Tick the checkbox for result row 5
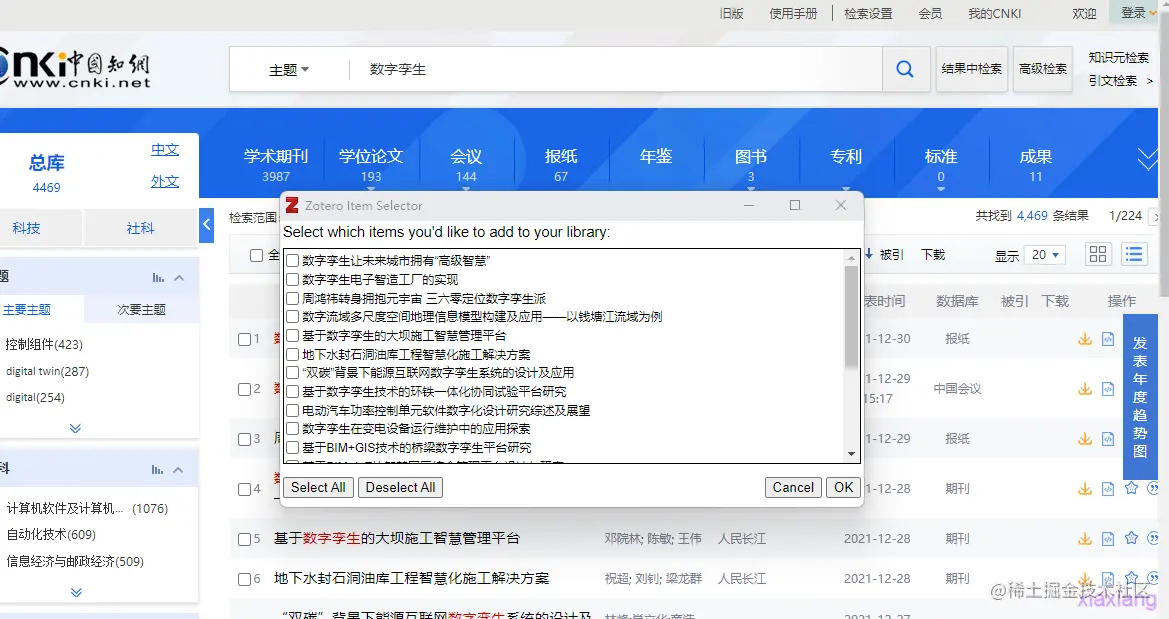This screenshot has height=619, width=1169. point(245,539)
